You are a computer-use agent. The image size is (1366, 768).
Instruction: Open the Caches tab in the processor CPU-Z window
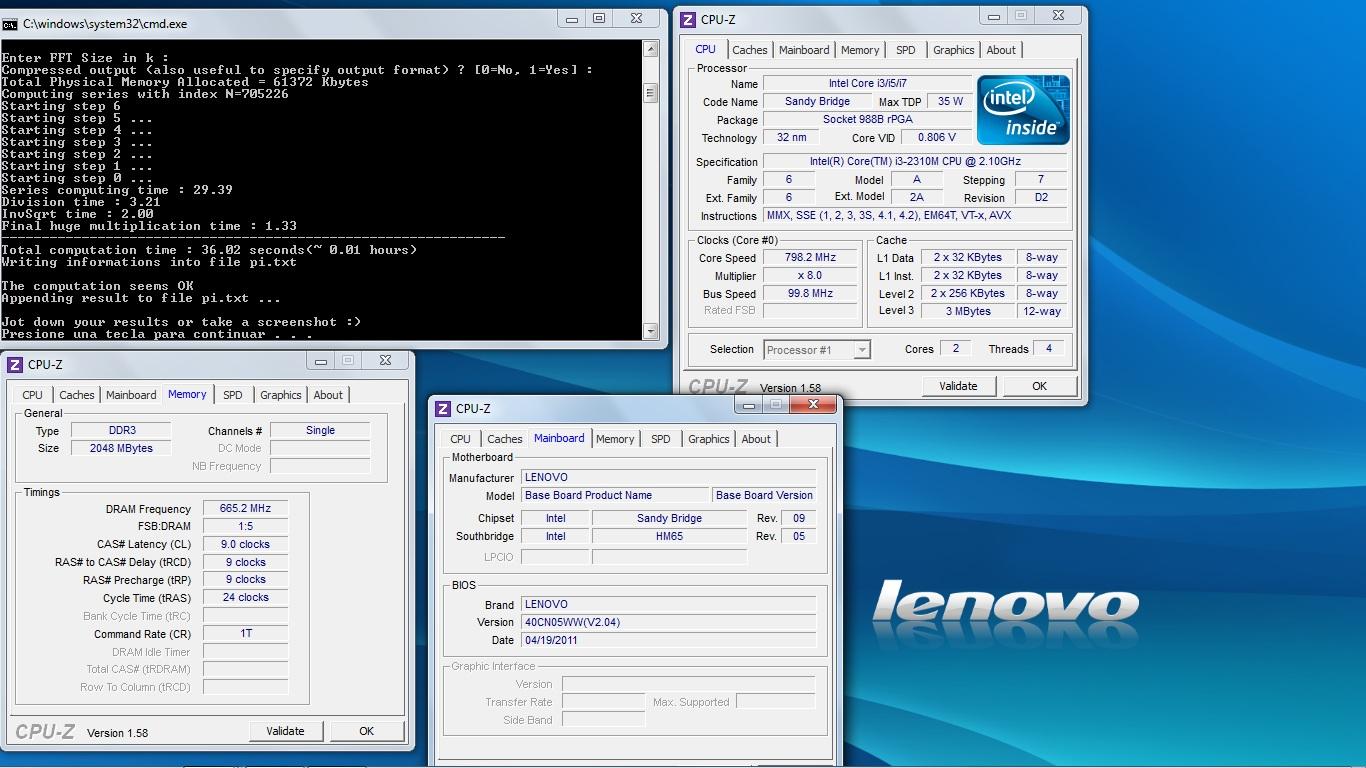pos(749,50)
